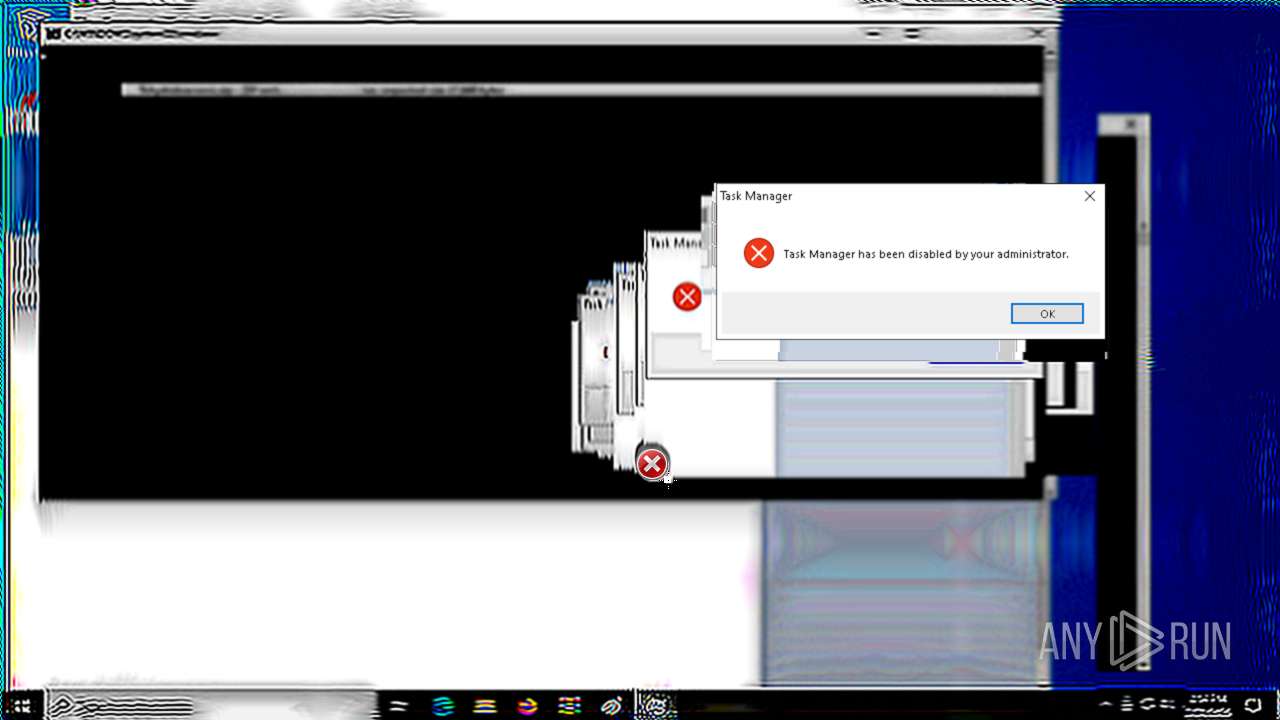Viewport: 1280px width, 720px height.
Task: Open the Windows Start menu
Action: (x=20, y=705)
